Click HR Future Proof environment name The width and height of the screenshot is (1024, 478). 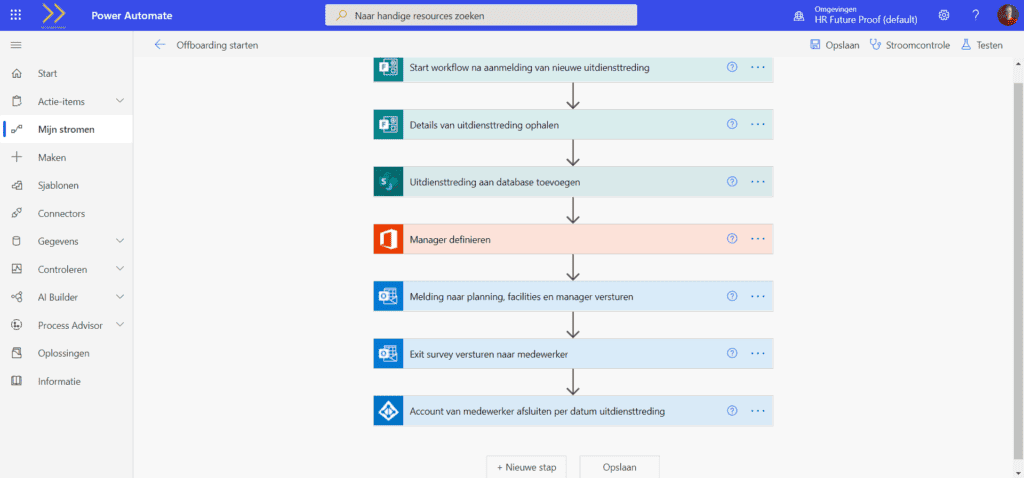click(865, 20)
